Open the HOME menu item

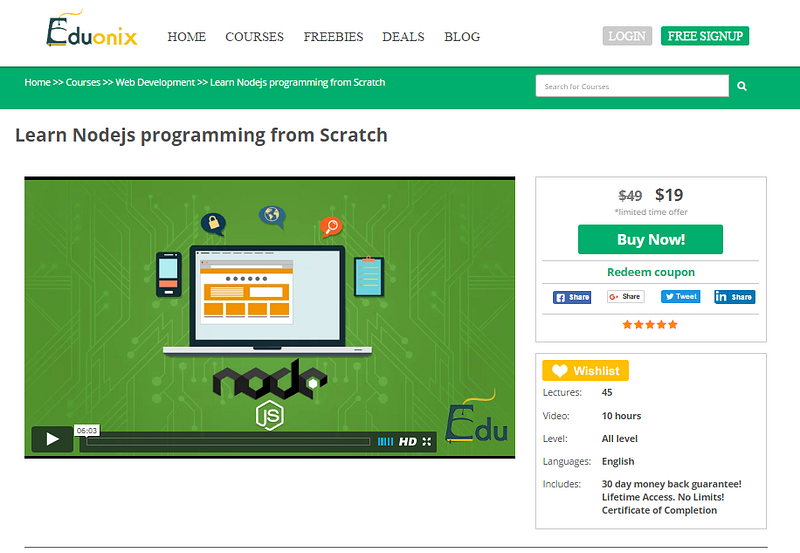[186, 37]
